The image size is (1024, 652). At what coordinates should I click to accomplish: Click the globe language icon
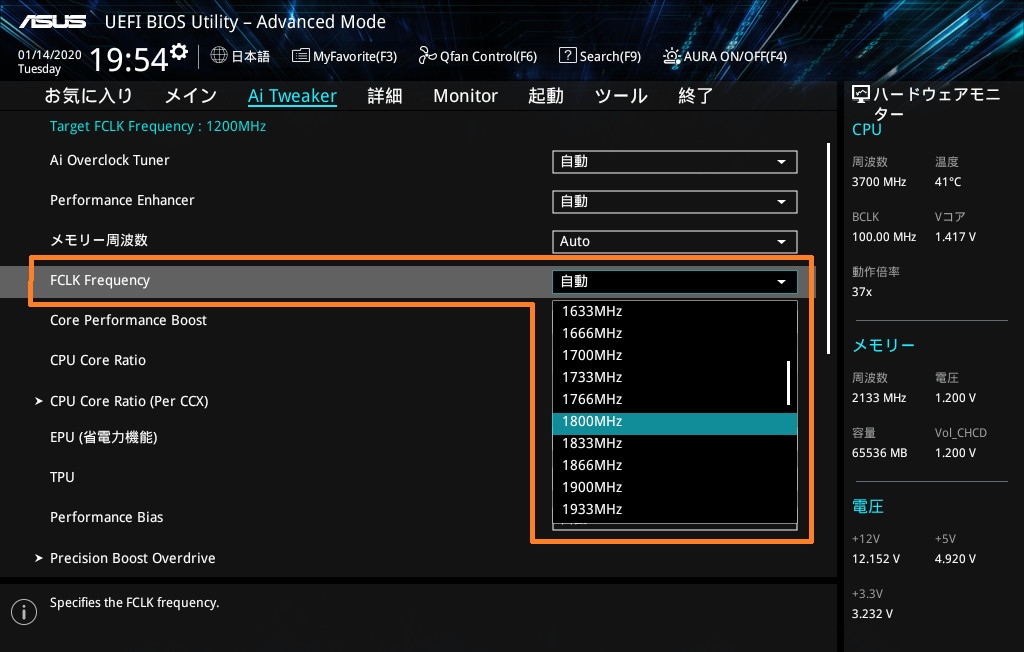(x=219, y=56)
